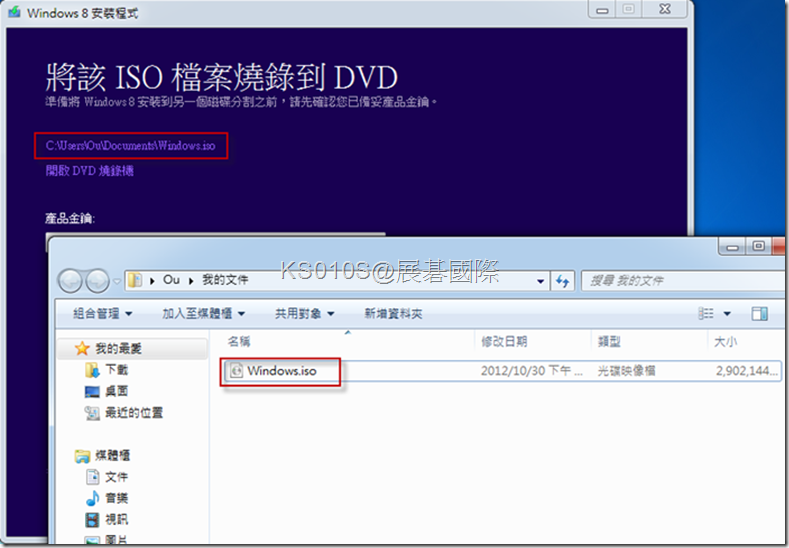Image resolution: width=789 pixels, height=548 pixels.
Task: Select the Windows.iso file name
Action: tap(282, 371)
